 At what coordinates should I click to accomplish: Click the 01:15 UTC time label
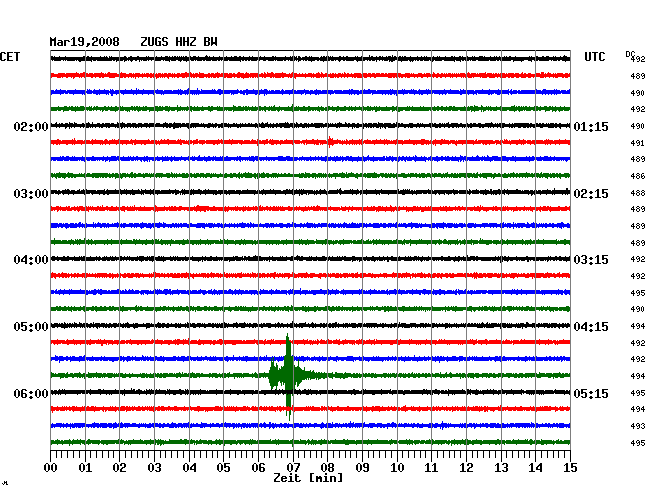tap(591, 126)
